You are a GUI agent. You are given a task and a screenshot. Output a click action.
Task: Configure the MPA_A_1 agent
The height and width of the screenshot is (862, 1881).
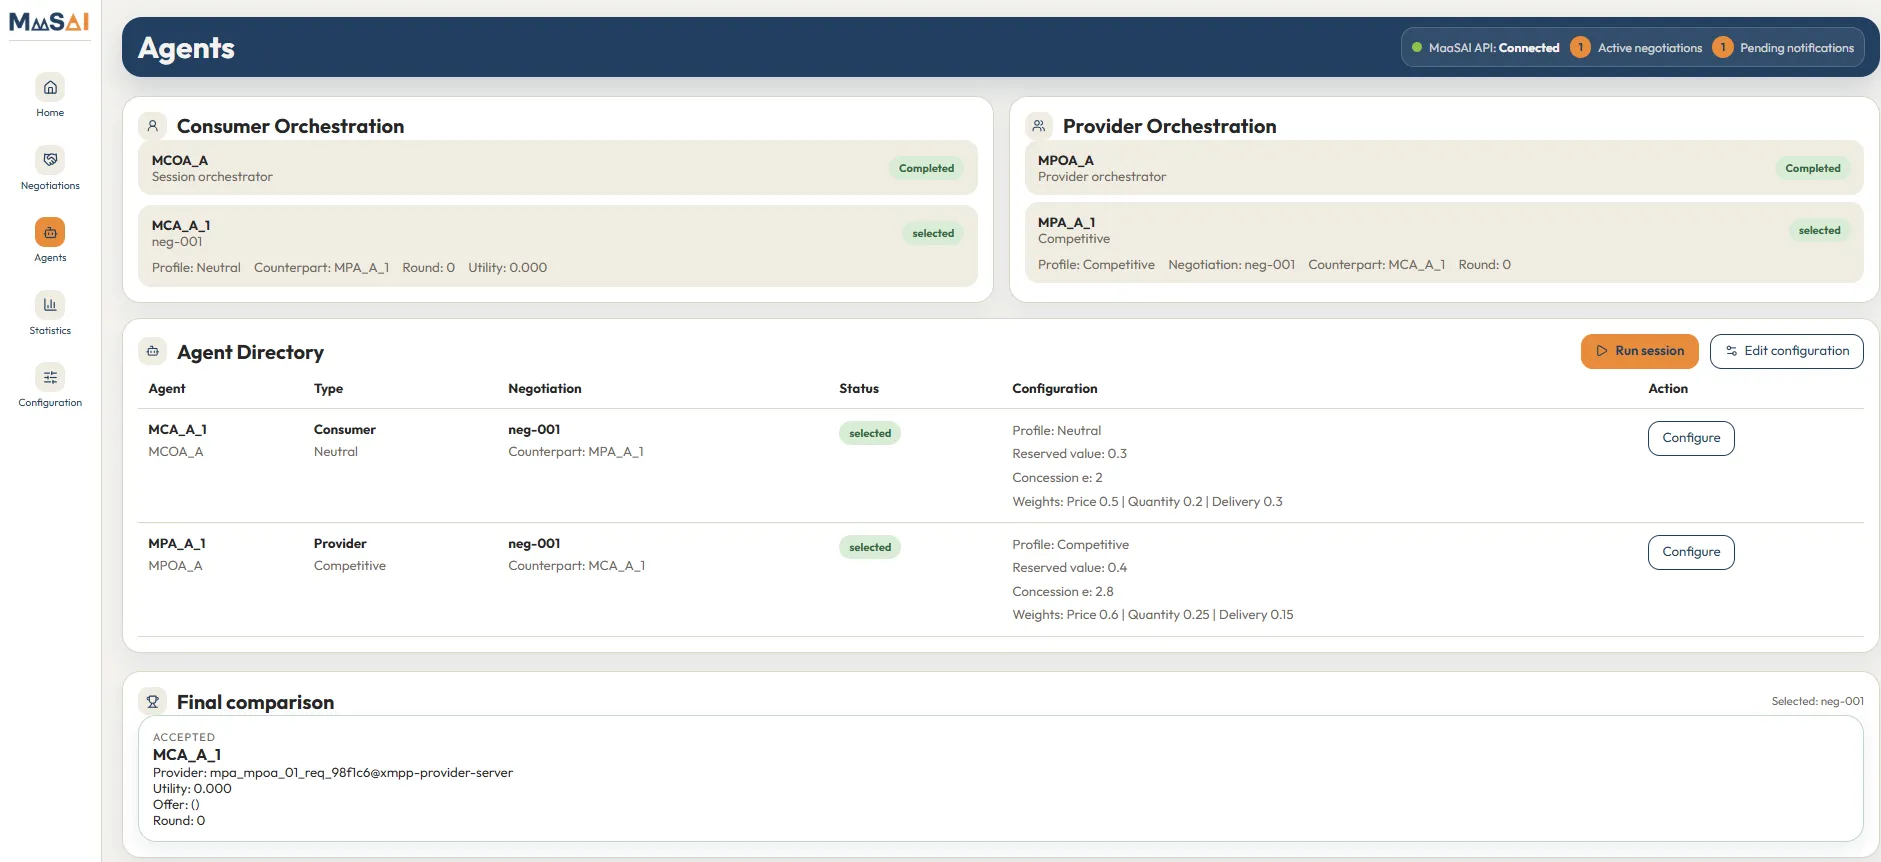(1691, 552)
